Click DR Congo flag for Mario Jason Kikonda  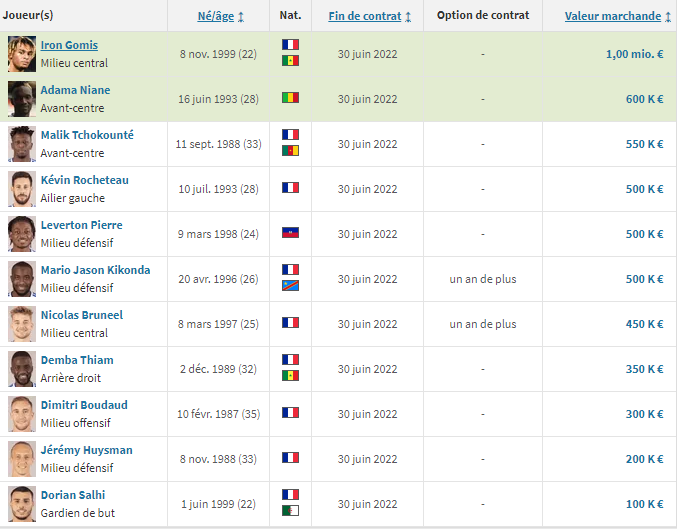point(290,286)
